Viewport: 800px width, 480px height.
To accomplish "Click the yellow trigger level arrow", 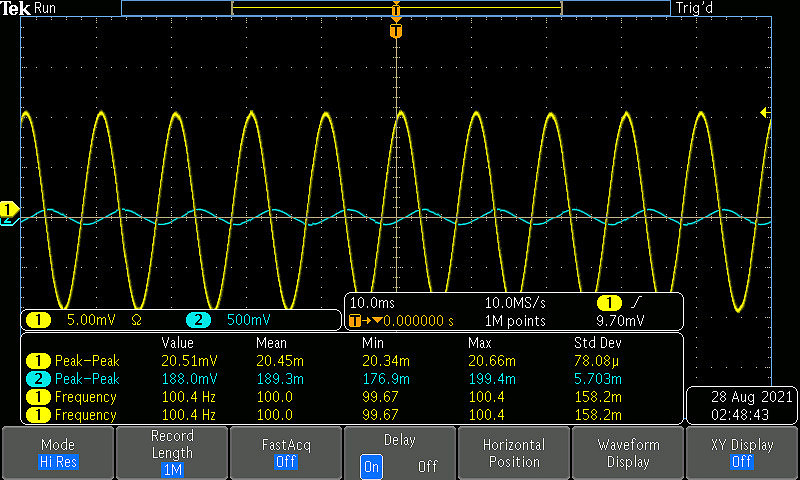I will [765, 112].
